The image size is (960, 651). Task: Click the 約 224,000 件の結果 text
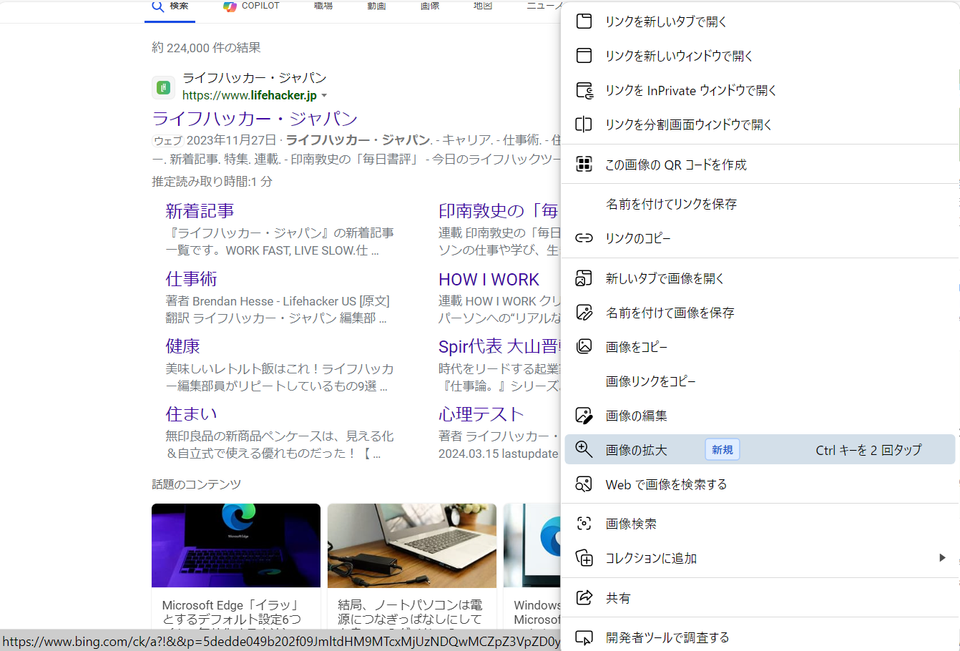point(206,48)
